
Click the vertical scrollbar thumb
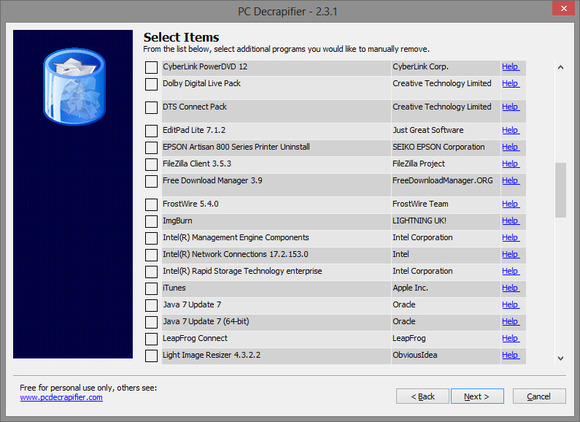pos(560,190)
